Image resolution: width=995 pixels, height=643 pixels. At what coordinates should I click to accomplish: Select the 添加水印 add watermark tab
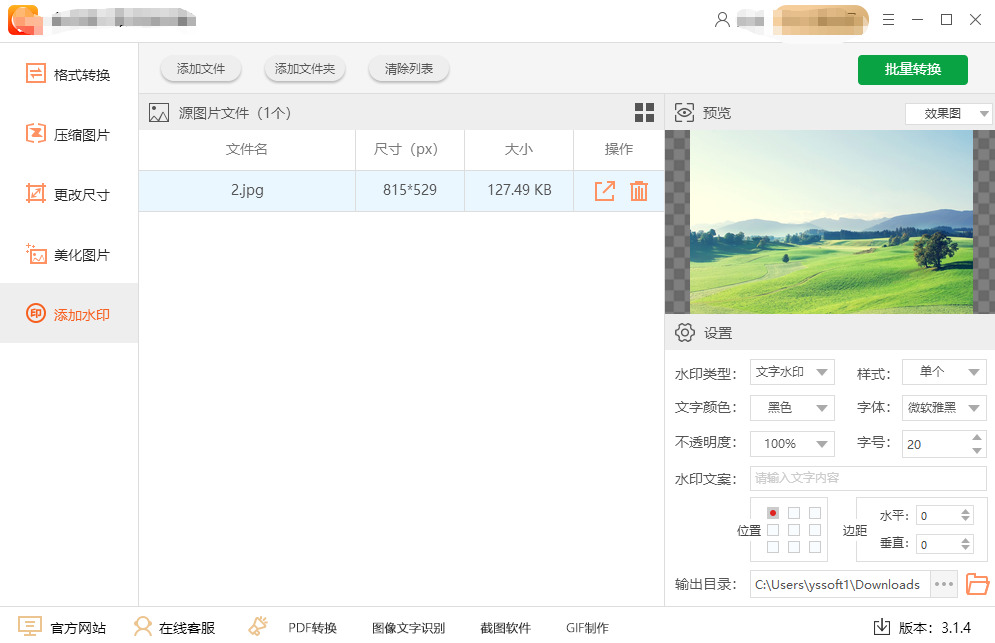pyautogui.click(x=69, y=314)
